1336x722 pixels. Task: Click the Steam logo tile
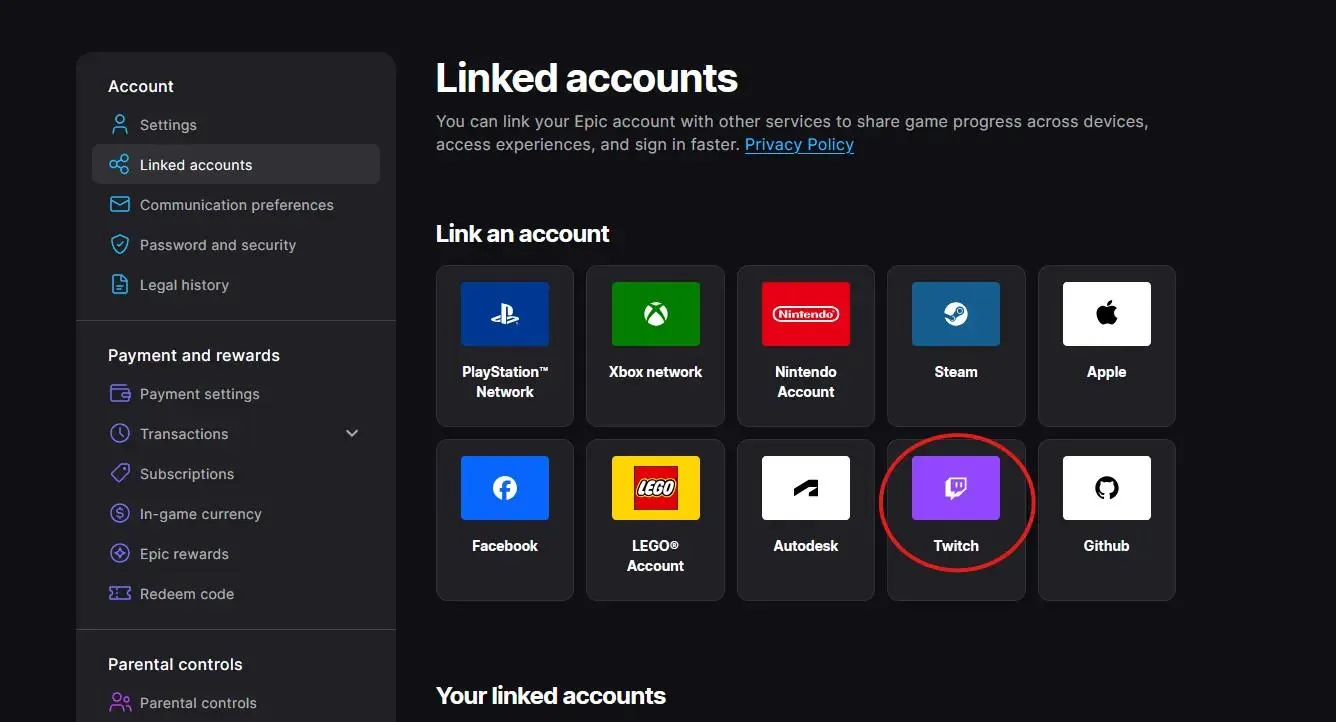click(x=956, y=314)
